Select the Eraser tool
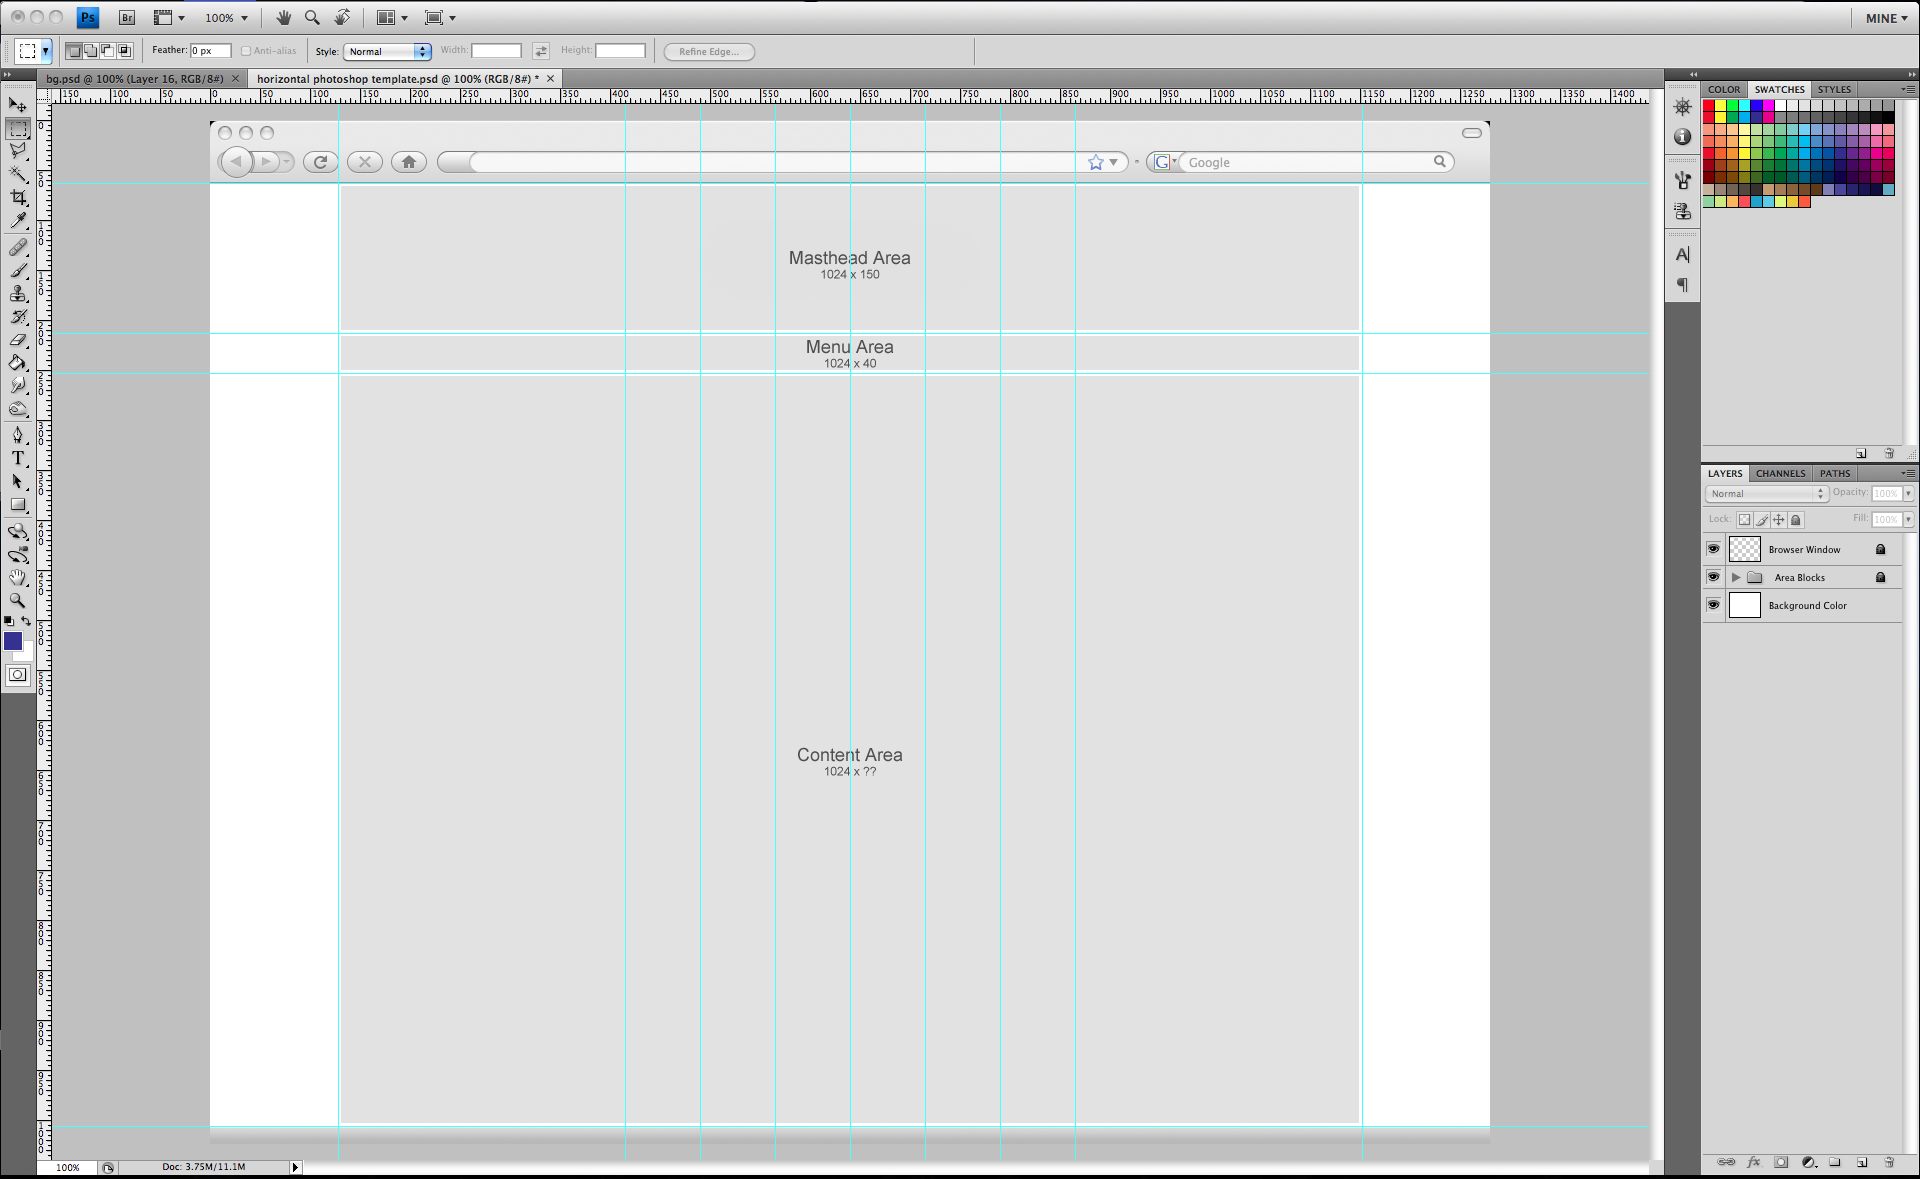Image resolution: width=1920 pixels, height=1179 pixels. (x=18, y=340)
